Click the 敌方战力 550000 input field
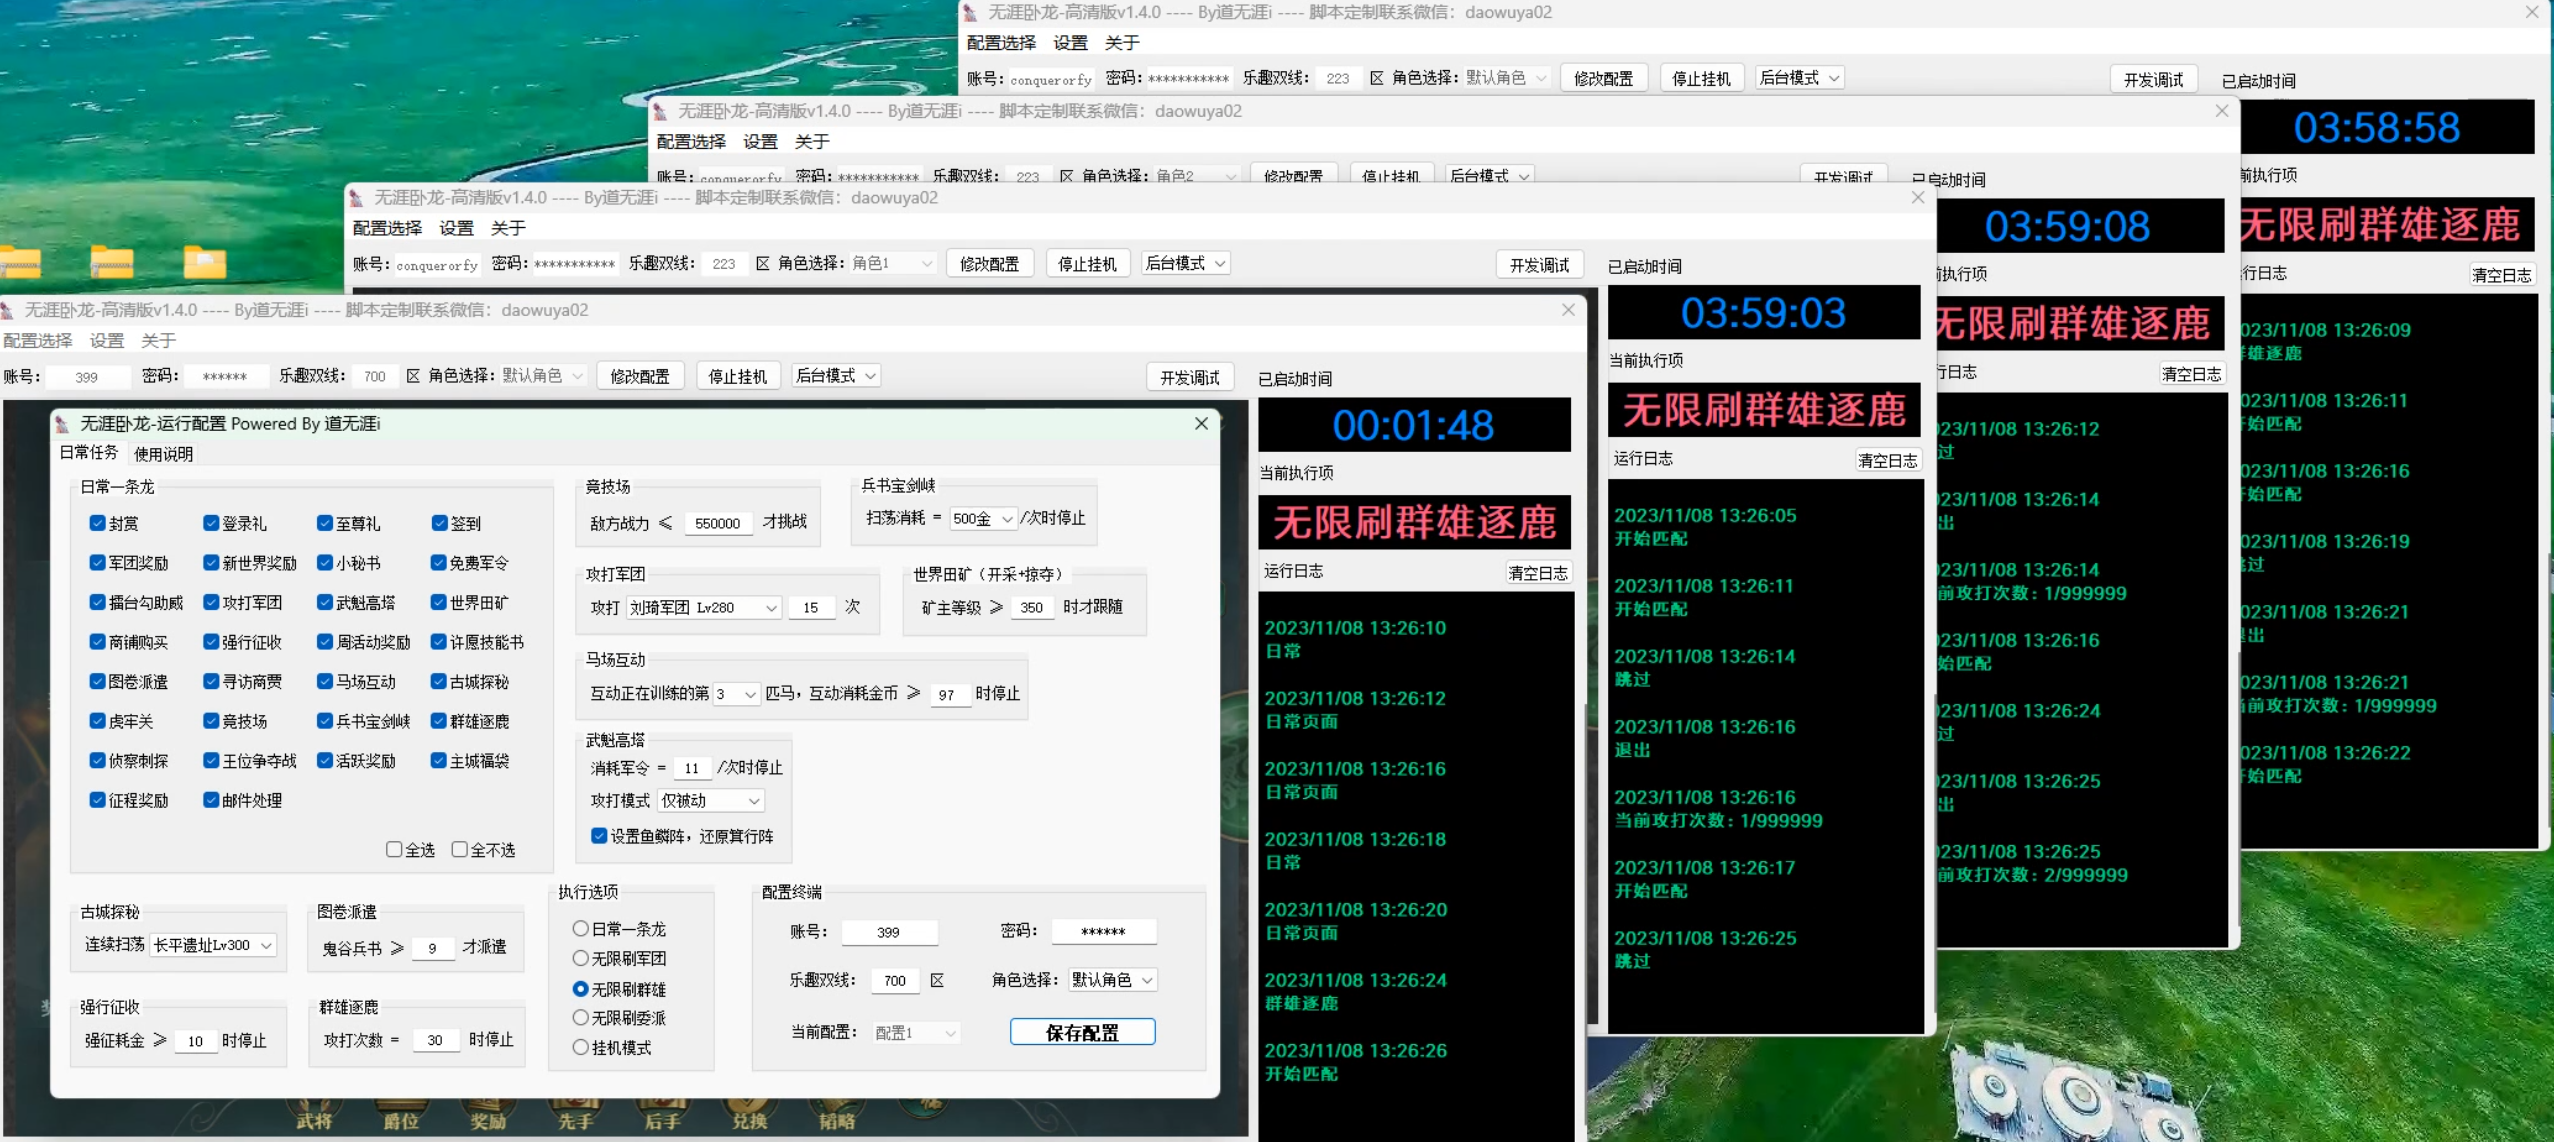This screenshot has height=1142, width=2554. [x=718, y=523]
